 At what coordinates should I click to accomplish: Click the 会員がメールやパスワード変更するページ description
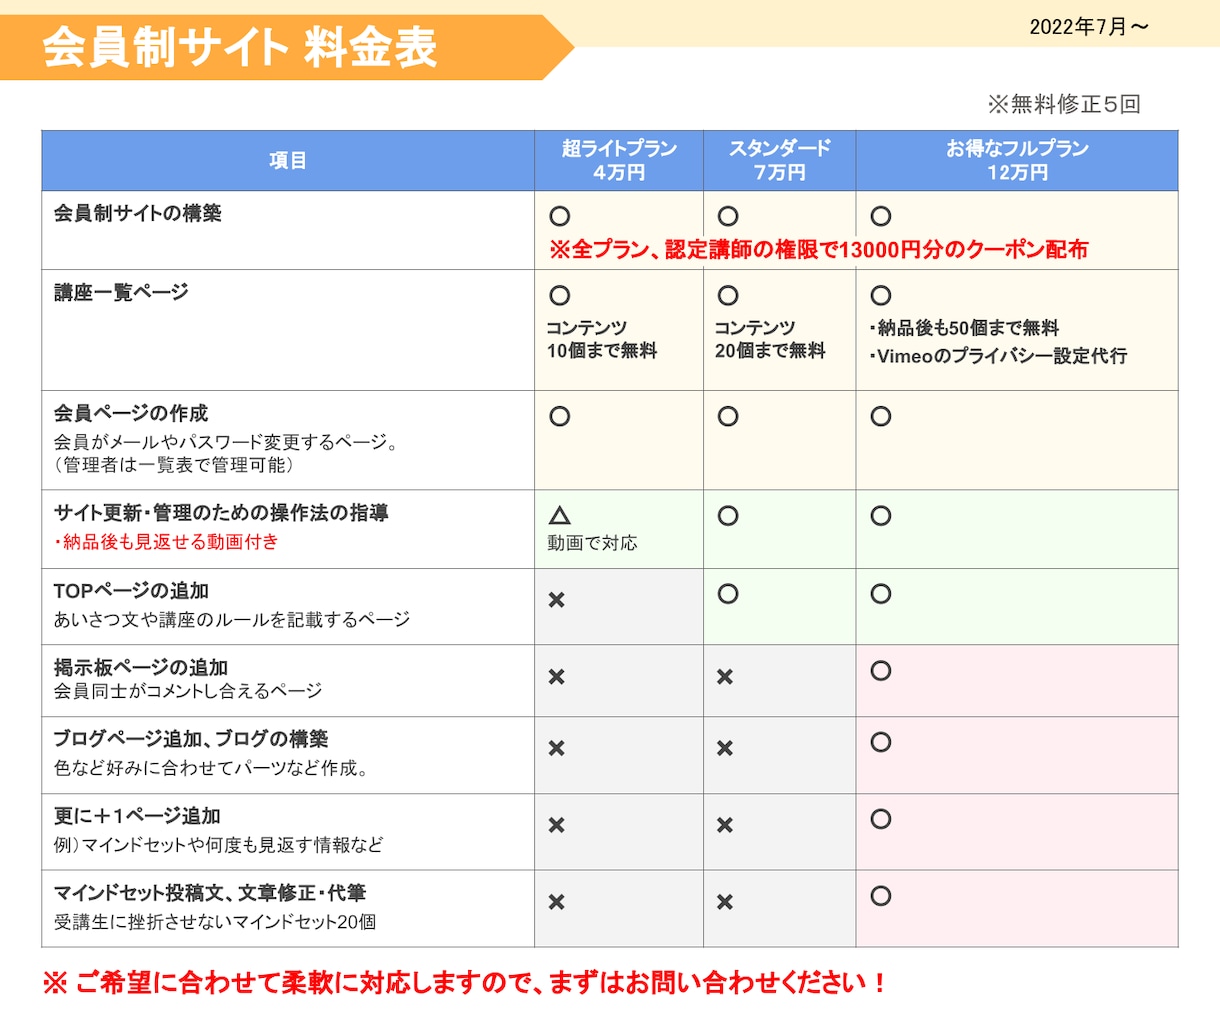[x=226, y=442]
